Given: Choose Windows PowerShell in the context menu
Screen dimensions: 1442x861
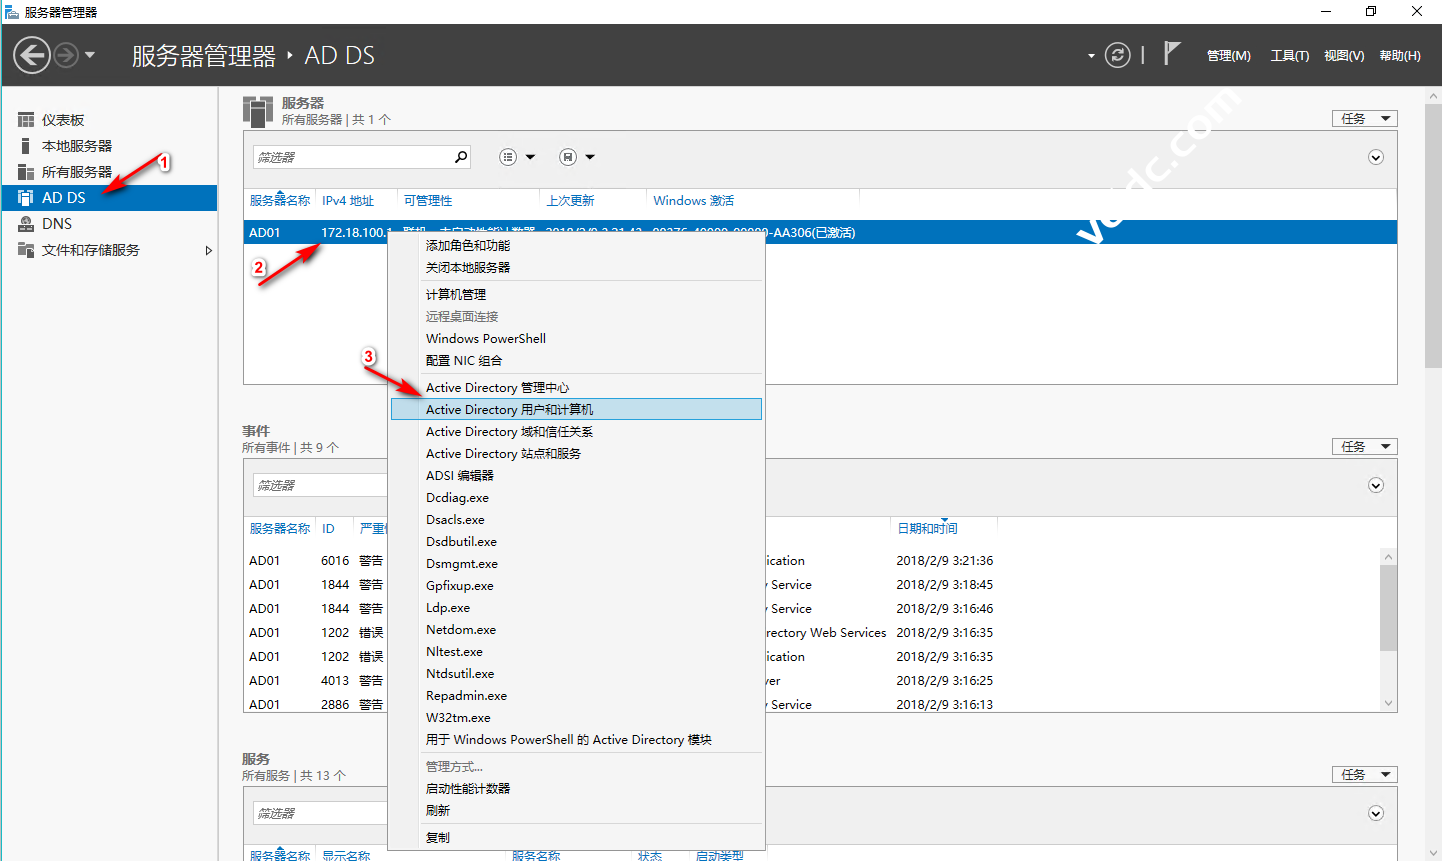Looking at the screenshot, I should click(486, 338).
